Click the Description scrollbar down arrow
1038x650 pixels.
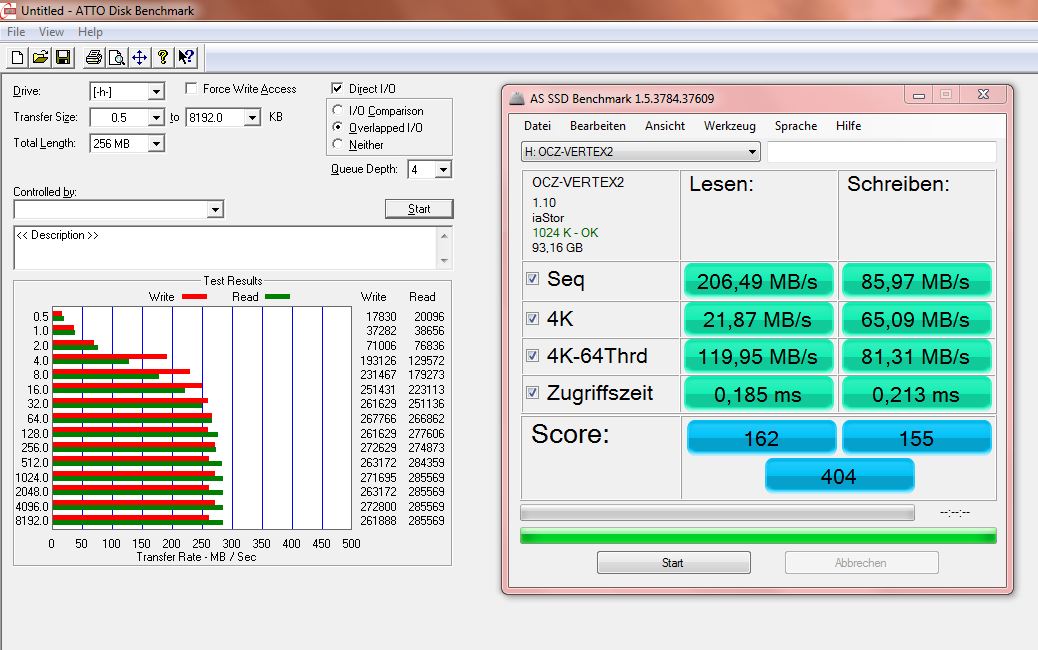pos(444,261)
